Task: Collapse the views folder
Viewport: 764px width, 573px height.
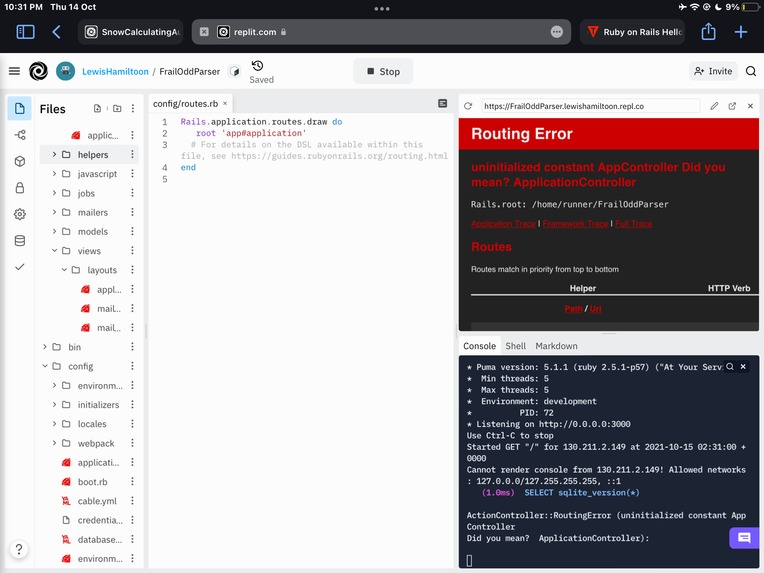Action: (x=54, y=250)
